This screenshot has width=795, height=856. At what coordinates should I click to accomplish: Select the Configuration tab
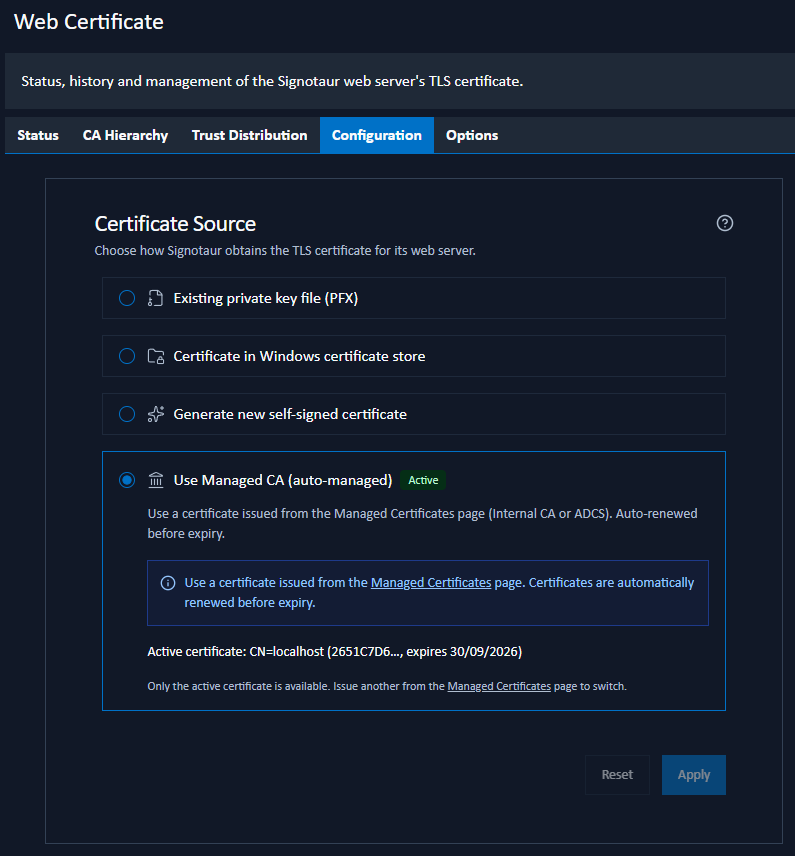pyautogui.click(x=377, y=135)
